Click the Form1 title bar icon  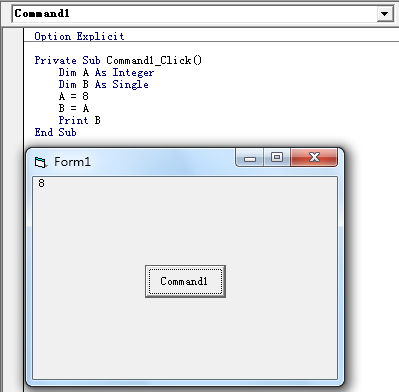click(41, 162)
